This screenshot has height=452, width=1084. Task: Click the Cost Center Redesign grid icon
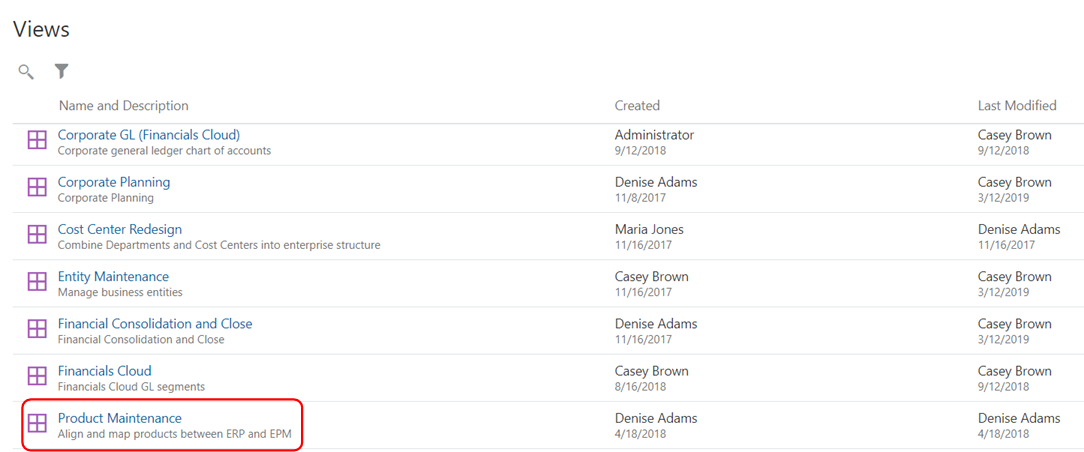tap(37, 234)
